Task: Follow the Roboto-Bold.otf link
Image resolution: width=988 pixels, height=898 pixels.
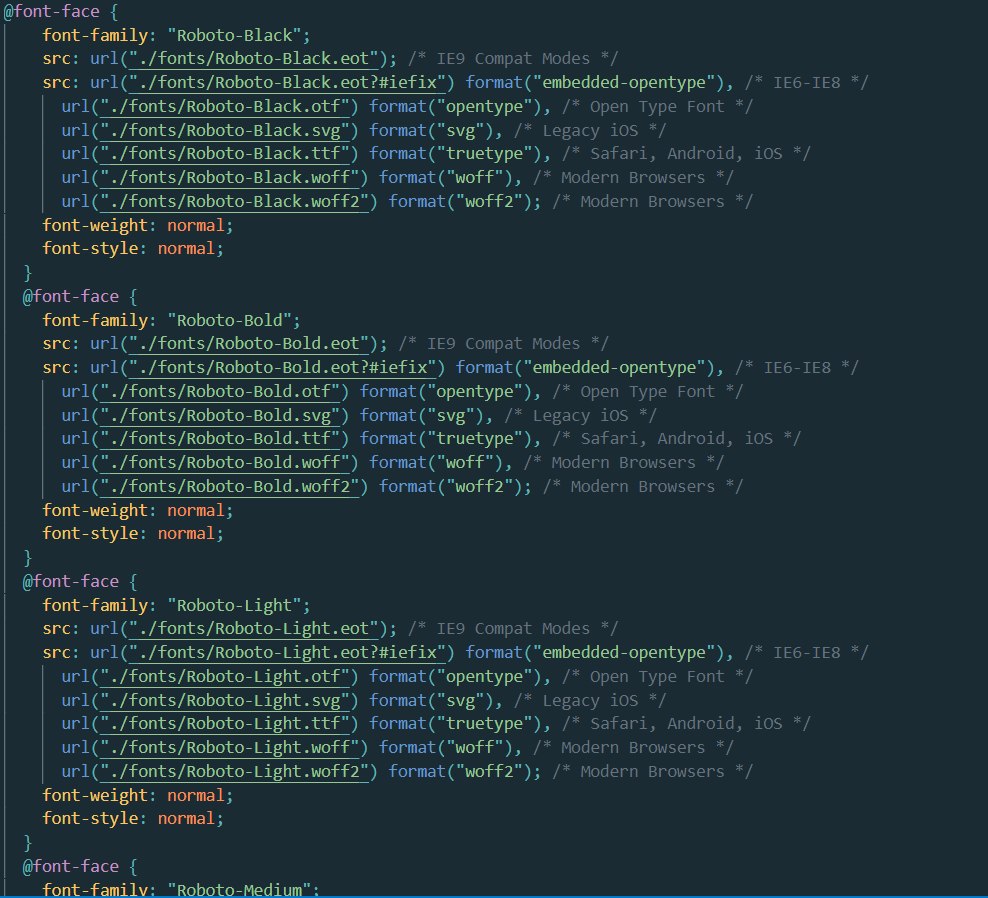Action: pyautogui.click(x=220, y=391)
